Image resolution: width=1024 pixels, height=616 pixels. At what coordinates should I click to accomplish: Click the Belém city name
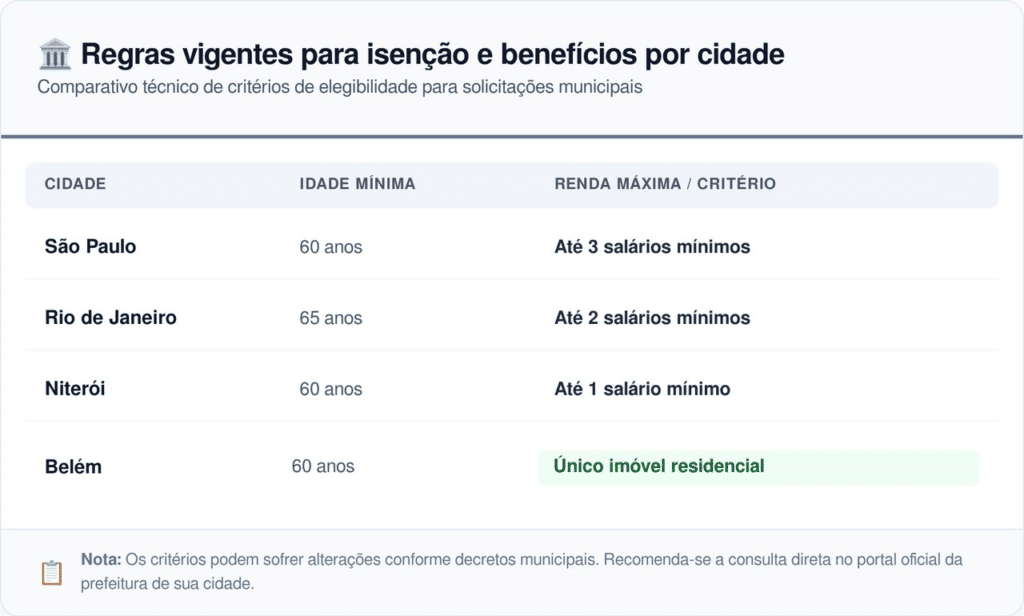73,467
